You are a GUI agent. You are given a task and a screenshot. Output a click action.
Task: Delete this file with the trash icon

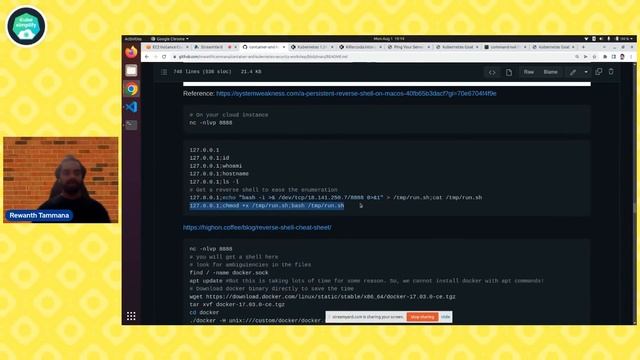611,71
